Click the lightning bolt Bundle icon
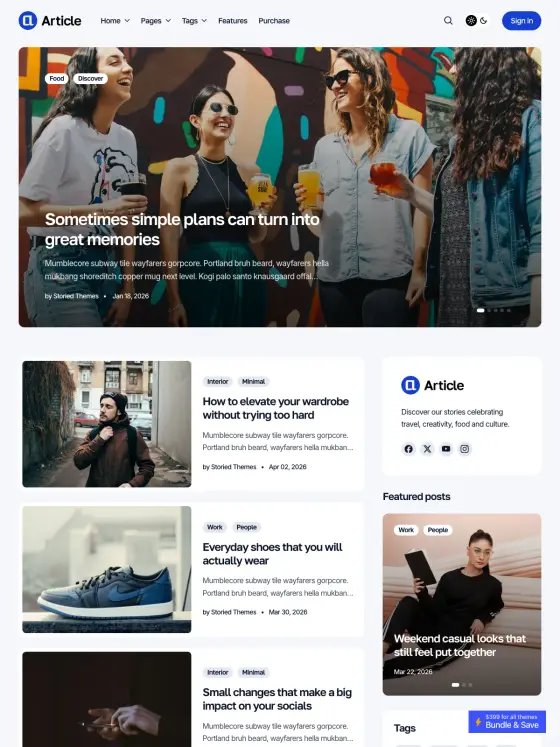 point(478,722)
